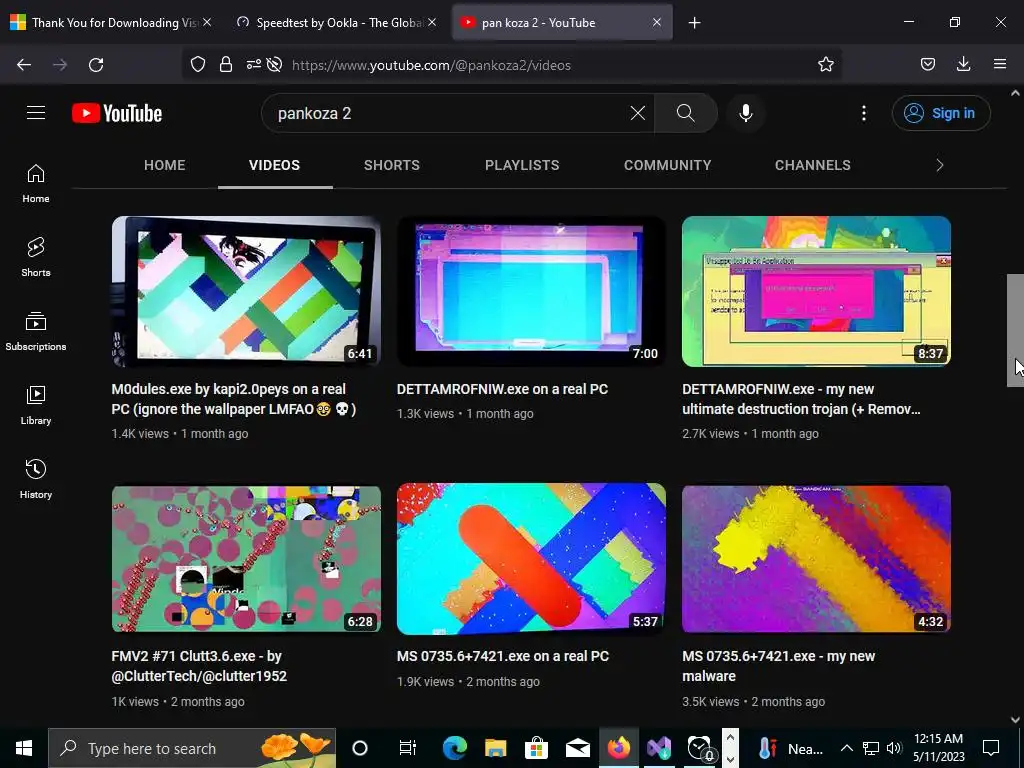
Task: Open the M0dules.exe video thumbnail
Action: [246, 291]
